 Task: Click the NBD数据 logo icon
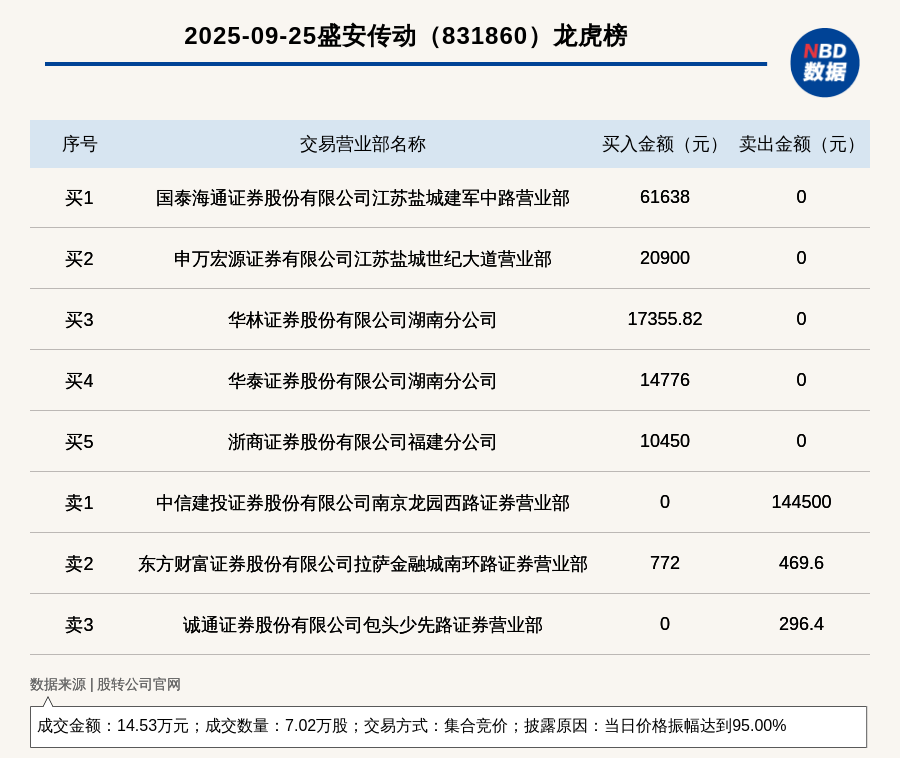(x=824, y=62)
